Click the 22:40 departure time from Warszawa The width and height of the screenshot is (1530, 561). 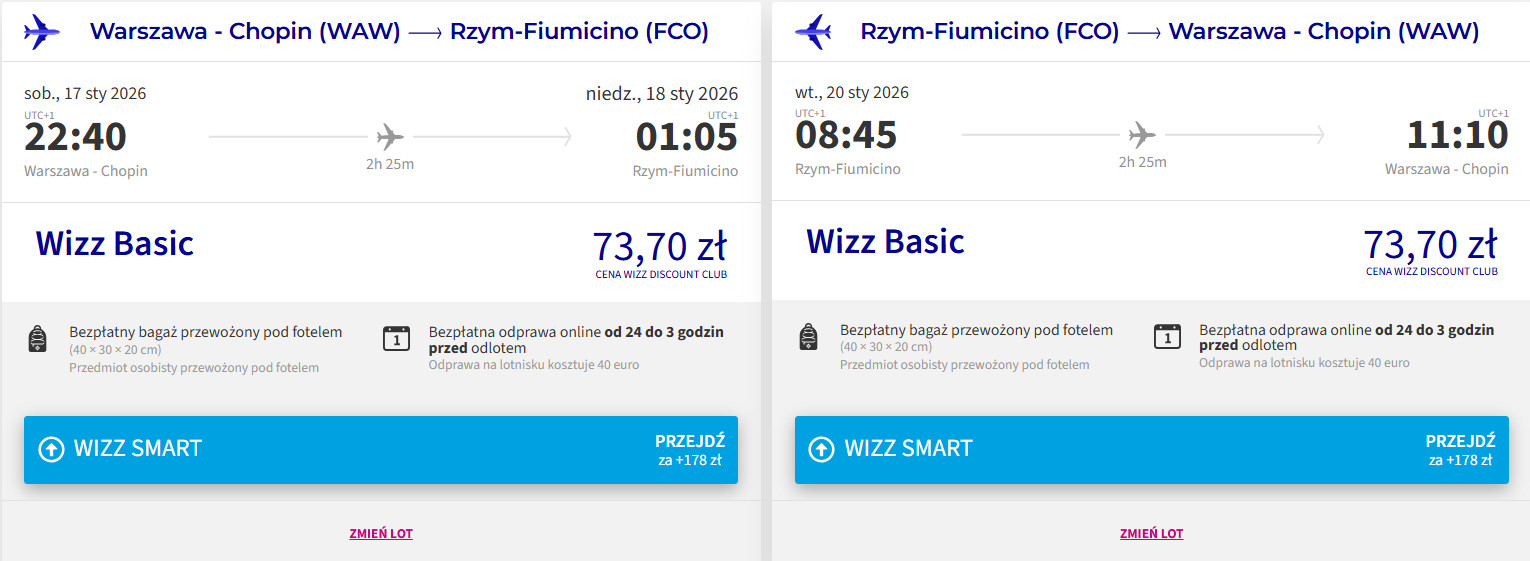(76, 137)
